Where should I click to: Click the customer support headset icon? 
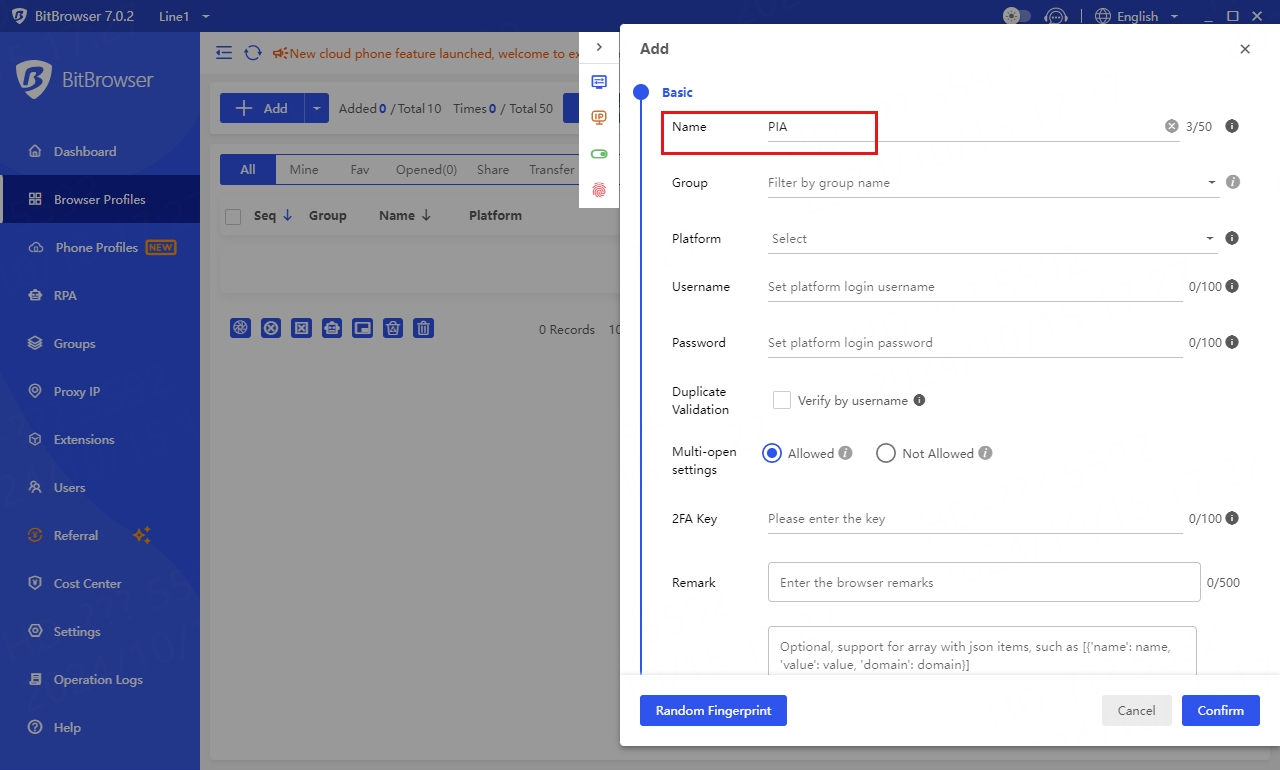[x=1055, y=16]
